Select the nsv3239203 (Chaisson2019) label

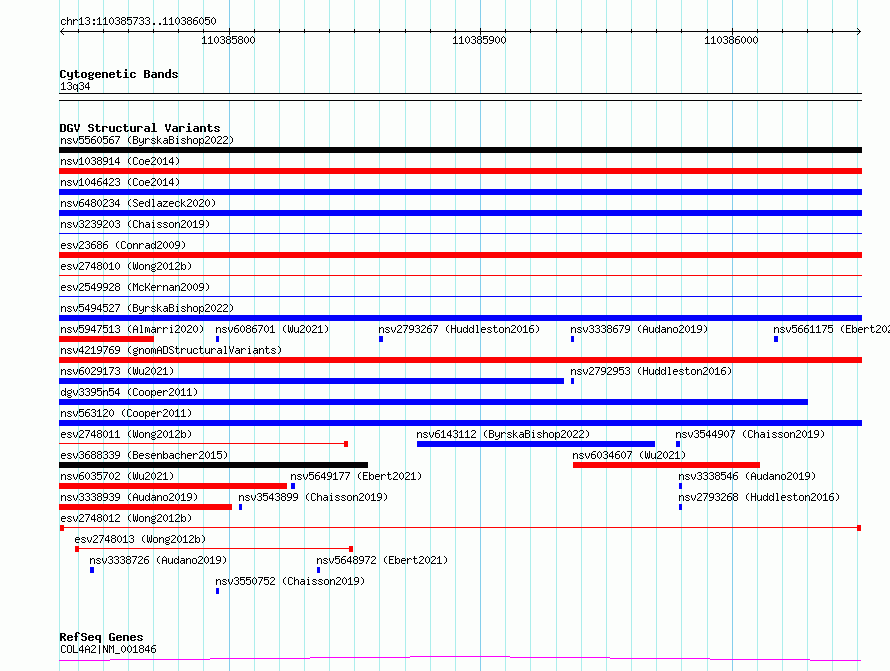coord(135,224)
